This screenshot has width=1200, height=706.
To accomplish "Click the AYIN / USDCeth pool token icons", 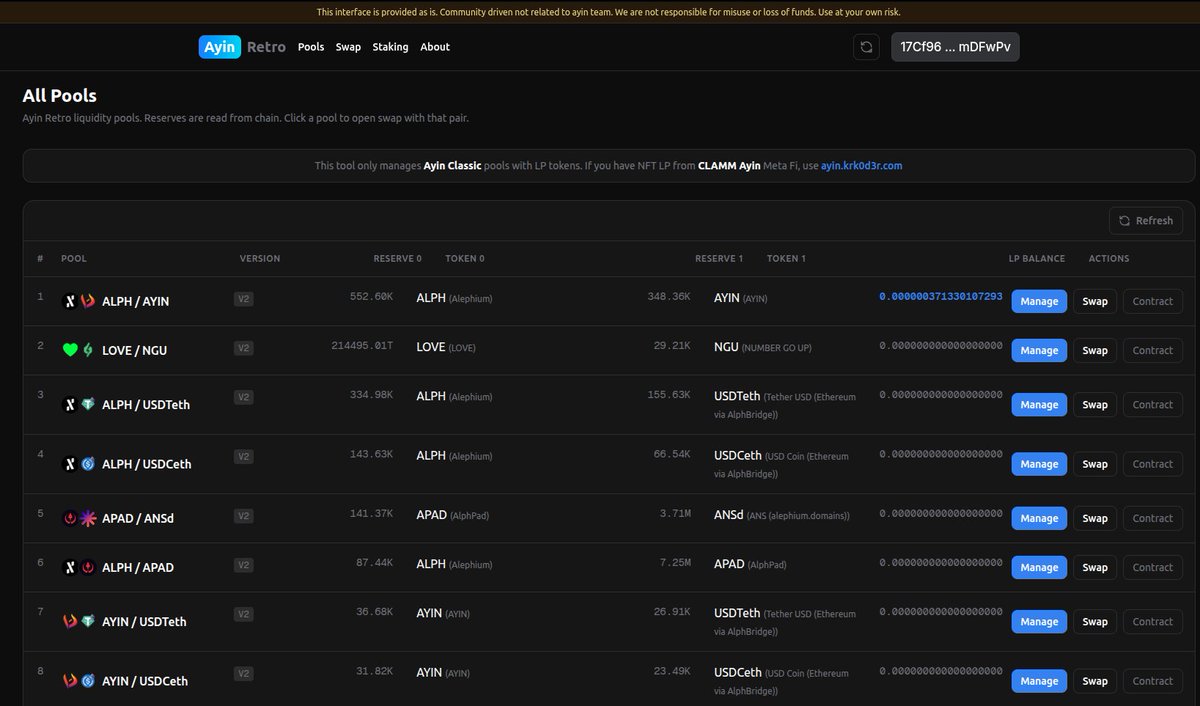I will click(78, 681).
